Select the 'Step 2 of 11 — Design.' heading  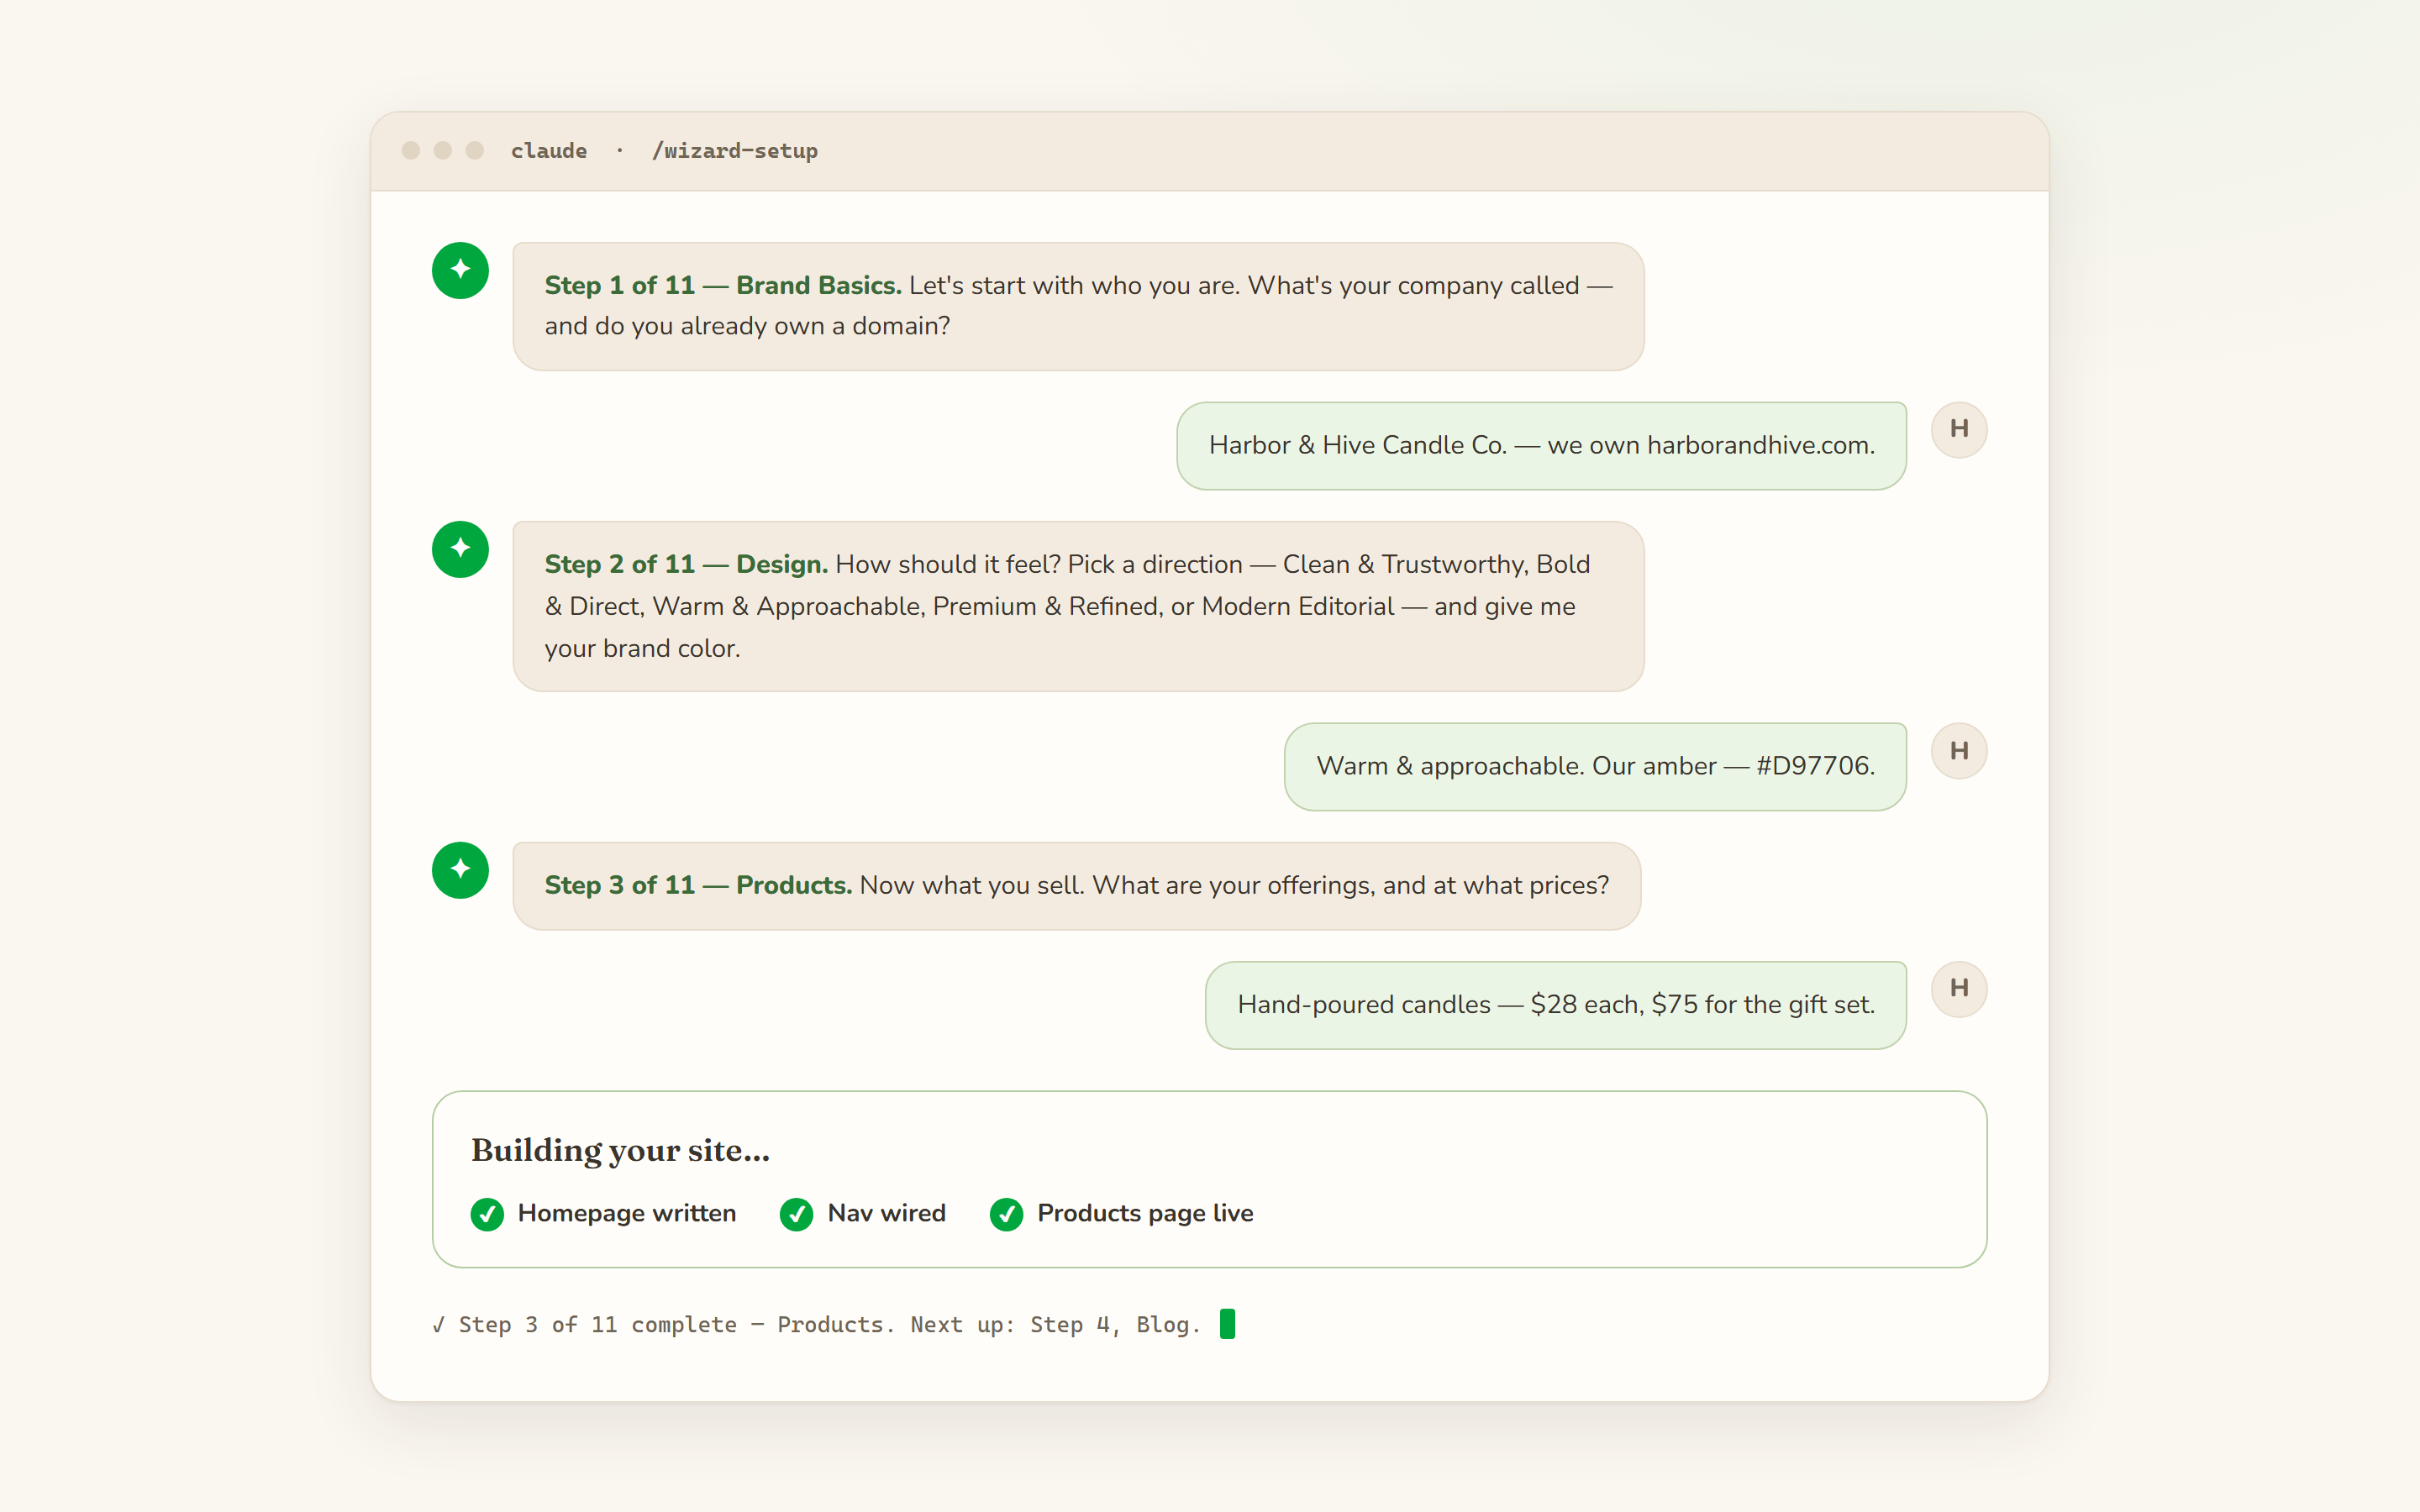[x=686, y=565]
